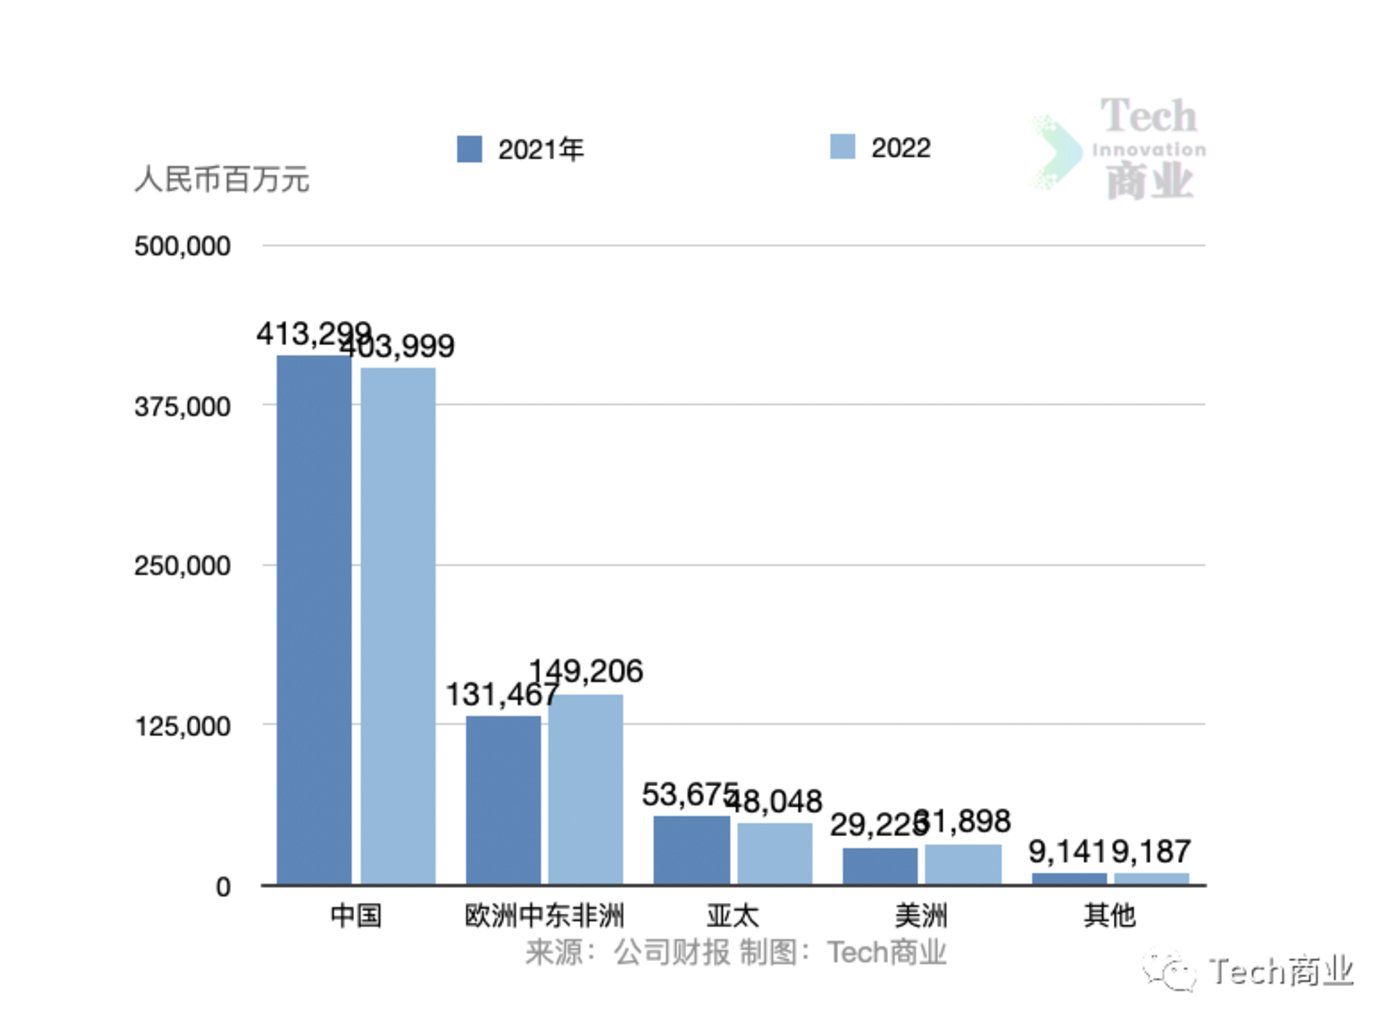1400x1032 pixels.
Task: Click the dark blue 2021年 legend swatch
Action: click(x=469, y=149)
